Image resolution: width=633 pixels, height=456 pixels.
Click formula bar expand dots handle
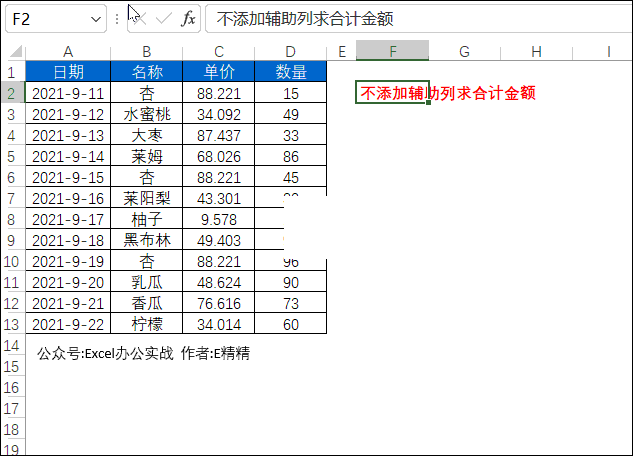[x=117, y=19]
